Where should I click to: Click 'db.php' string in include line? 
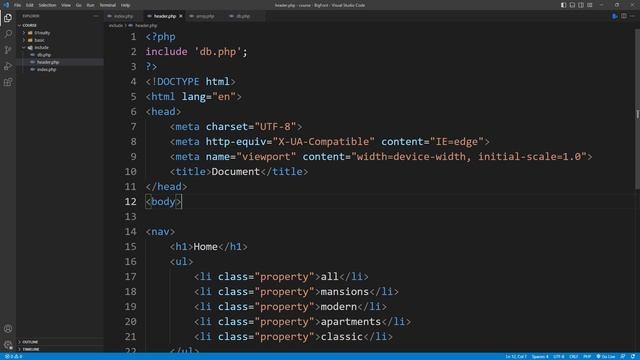click(x=218, y=52)
